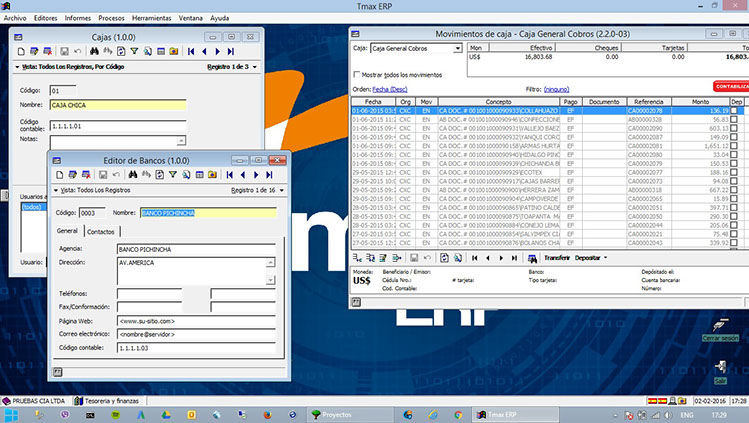Open the Depositar dropdown arrow

(603, 258)
